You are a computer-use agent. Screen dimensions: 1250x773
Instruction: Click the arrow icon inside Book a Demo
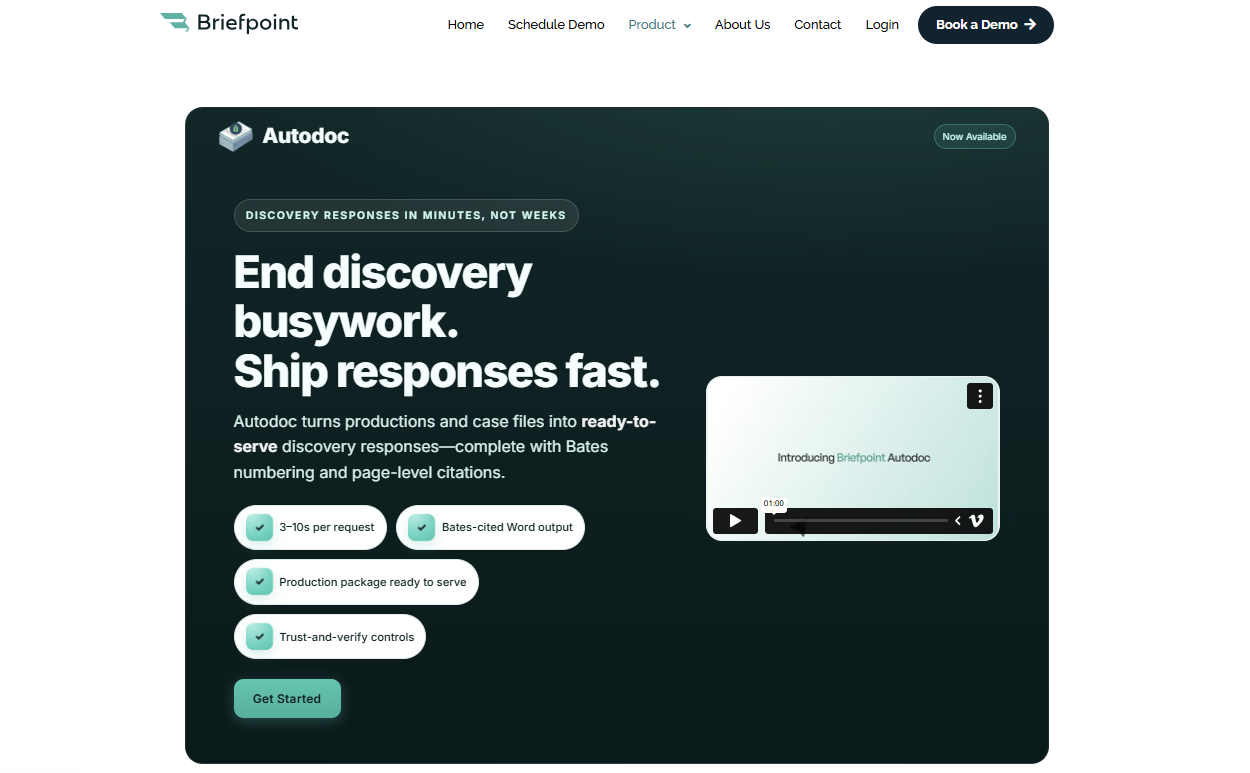click(1031, 24)
